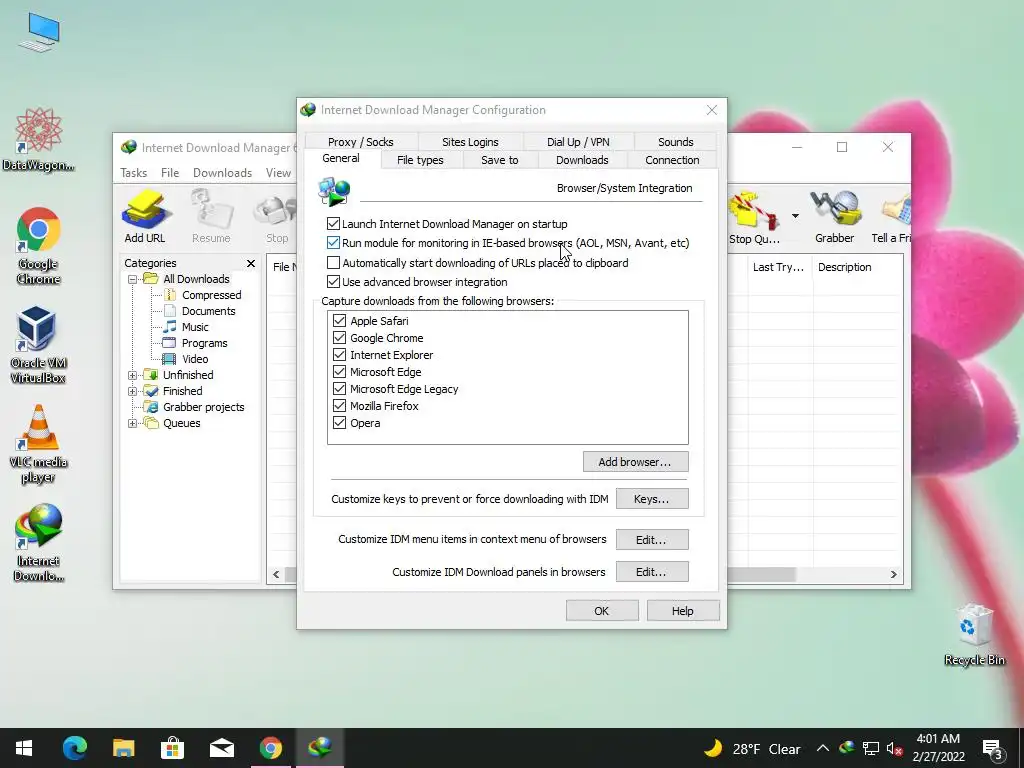
Task: Click IDM tray icon in system tray
Action: 847,748
